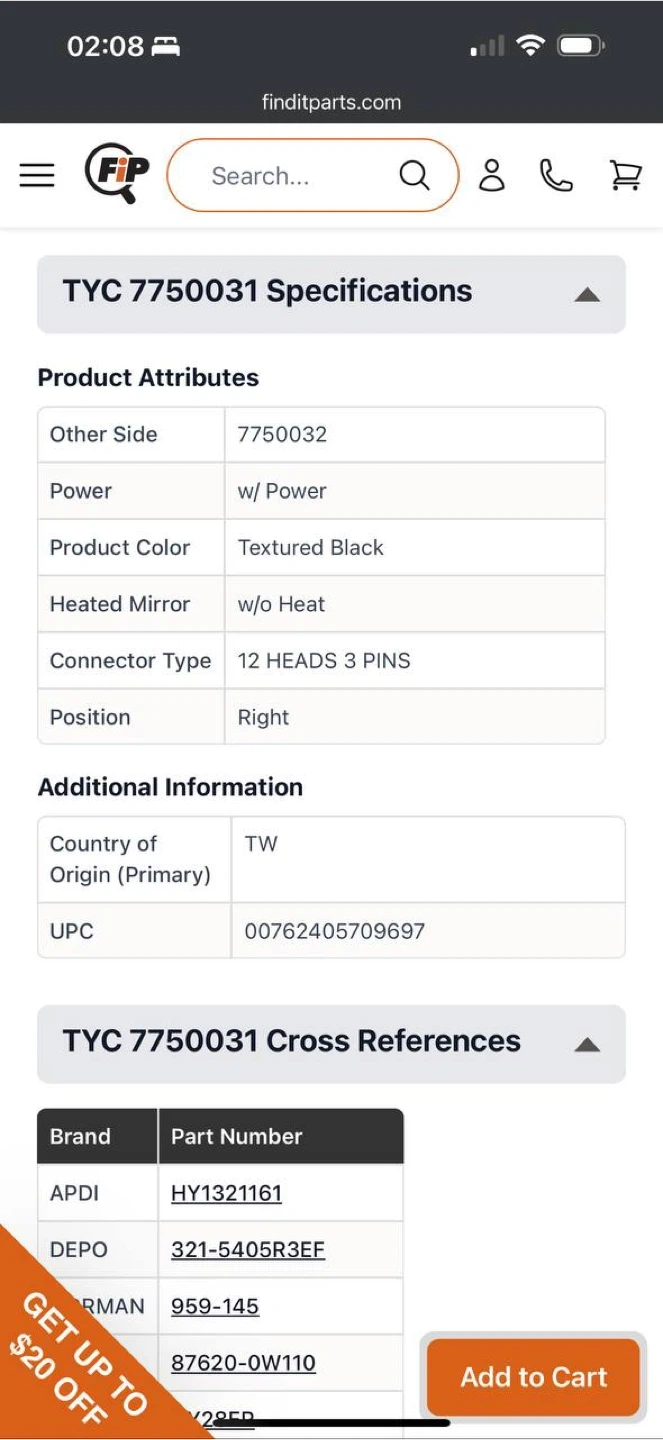Click the search magnifier icon
663x1440 pixels.
pos(414,176)
